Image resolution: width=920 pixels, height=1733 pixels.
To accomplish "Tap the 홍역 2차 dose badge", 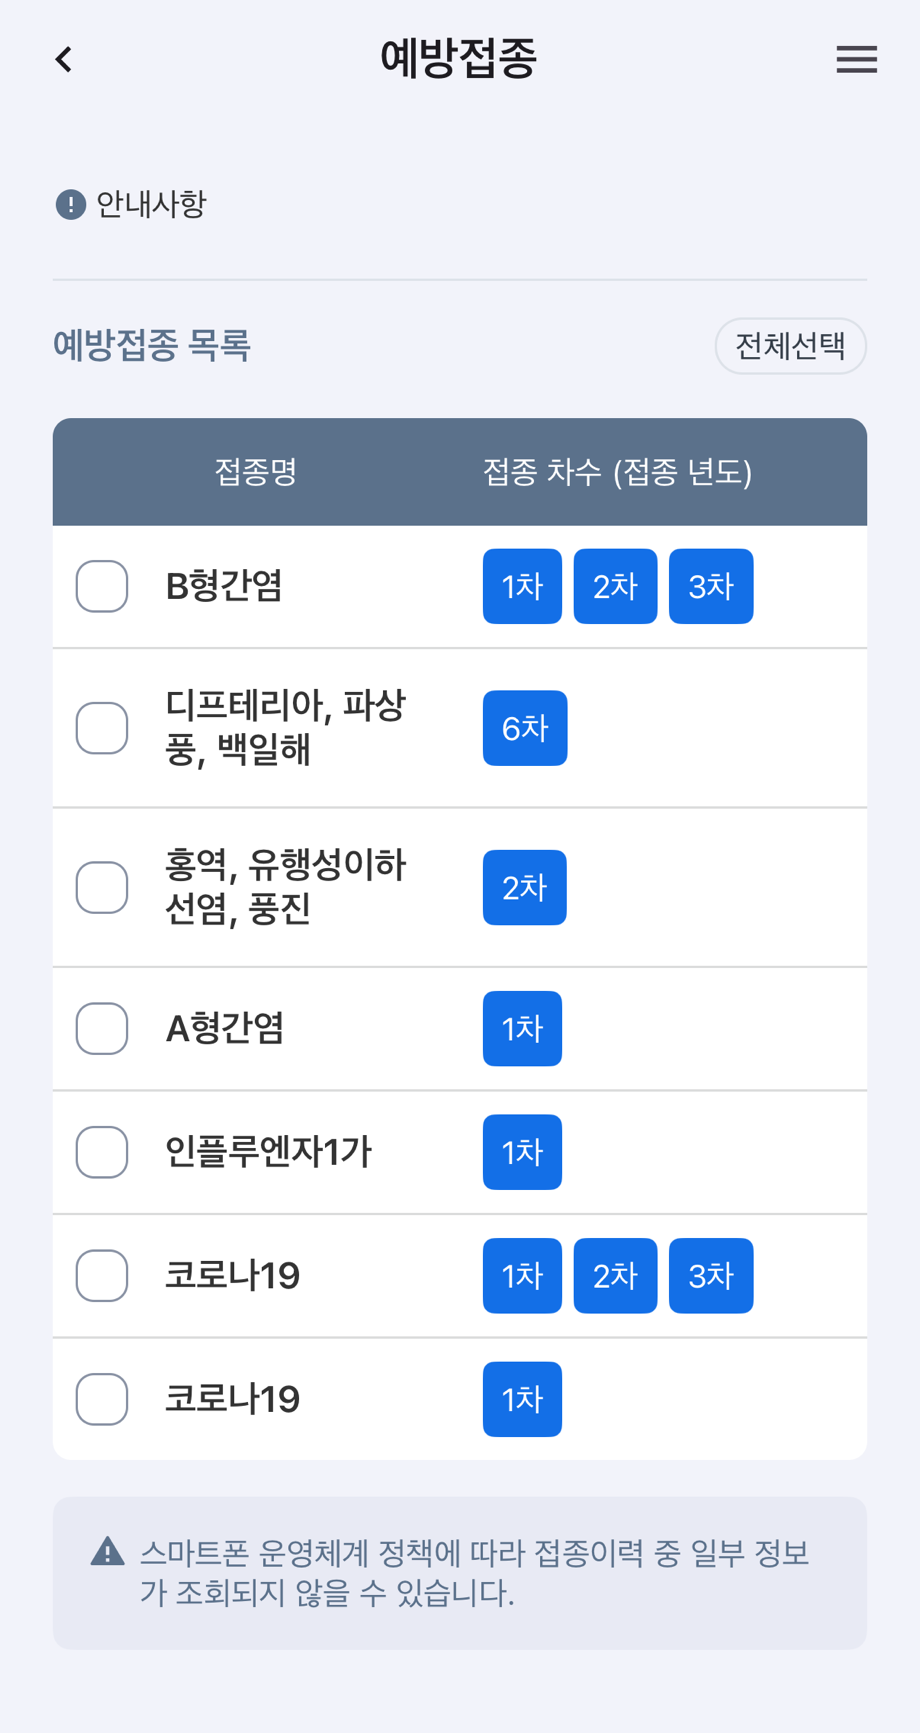I will coord(525,887).
